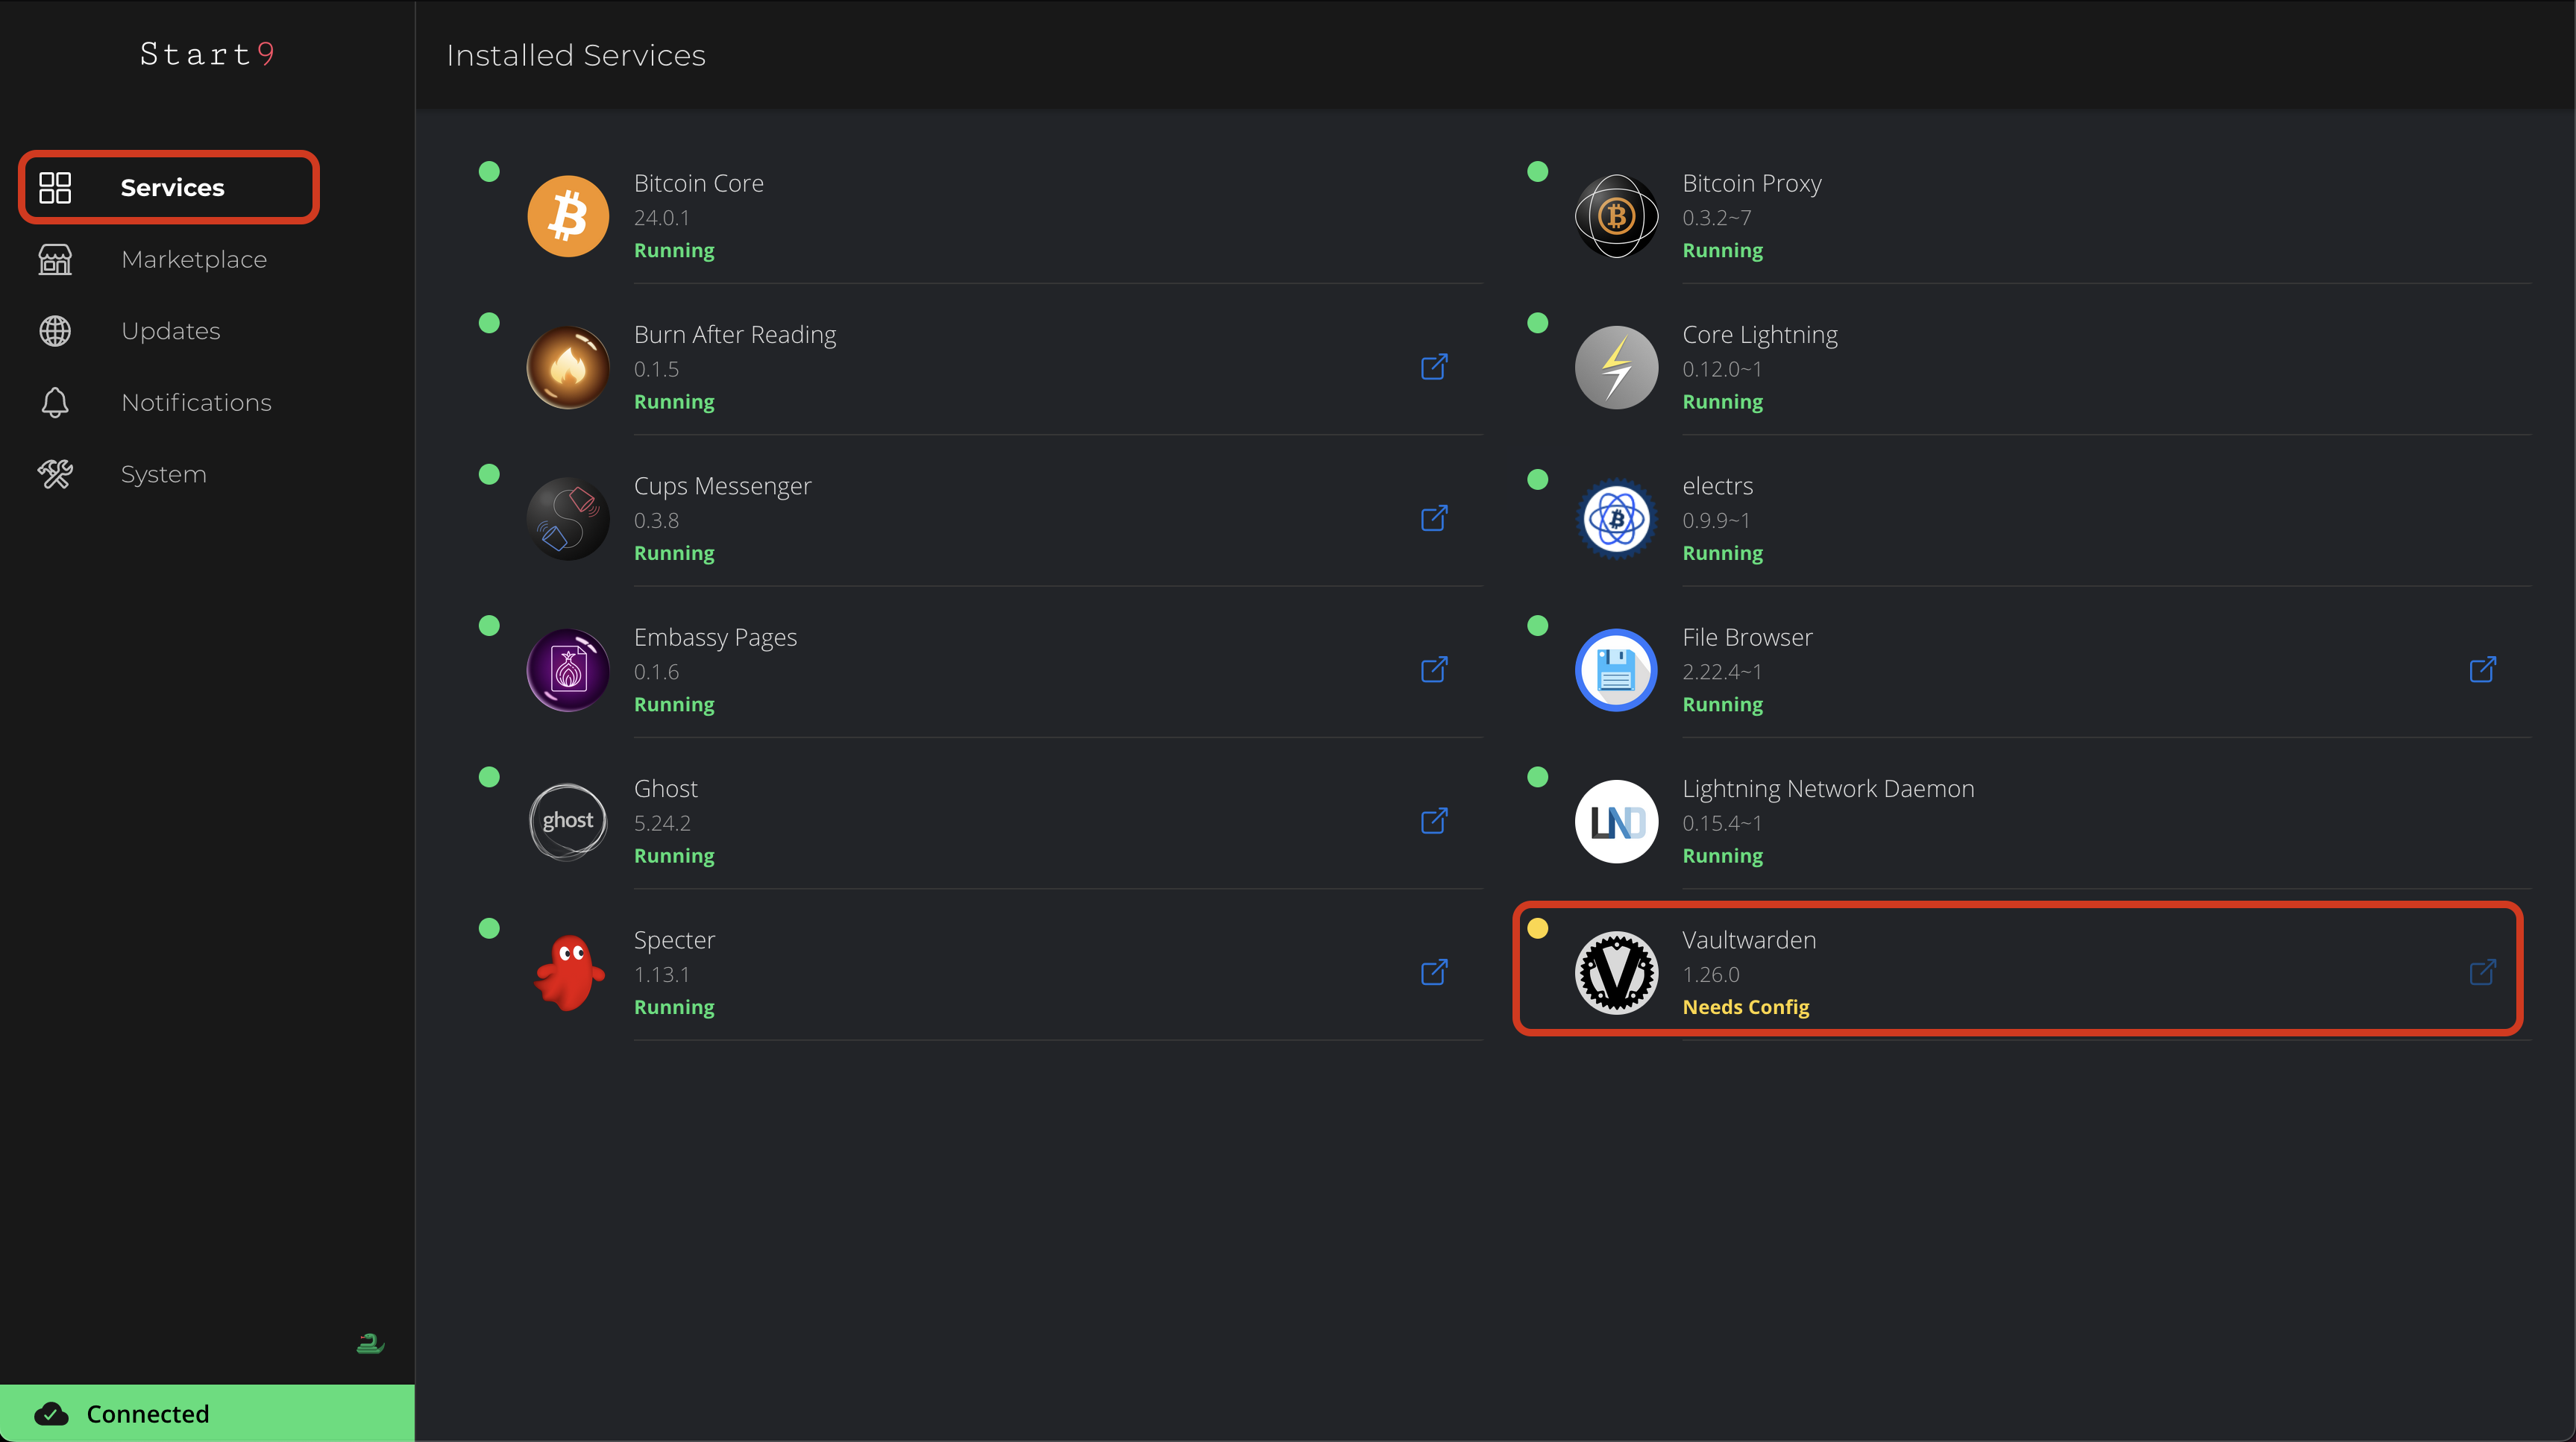
Task: Open Cups Messenger launch icon
Action: pyautogui.click(x=1434, y=518)
